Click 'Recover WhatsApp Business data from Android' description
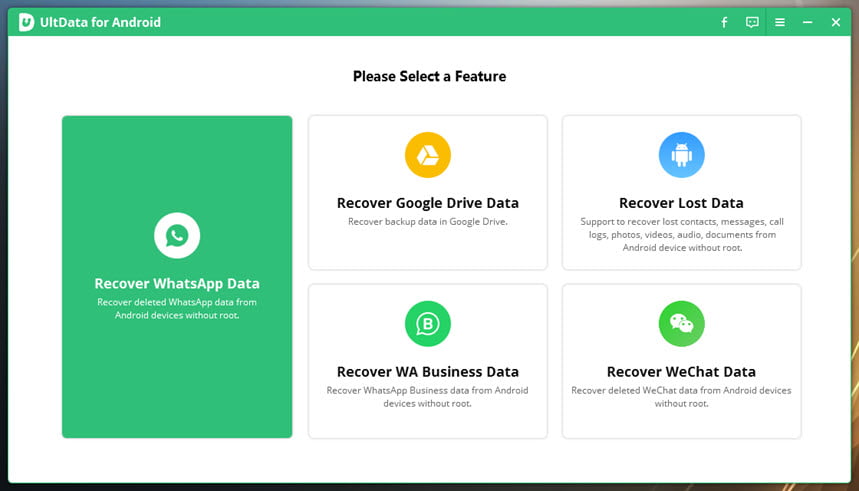859x491 pixels. tap(428, 397)
